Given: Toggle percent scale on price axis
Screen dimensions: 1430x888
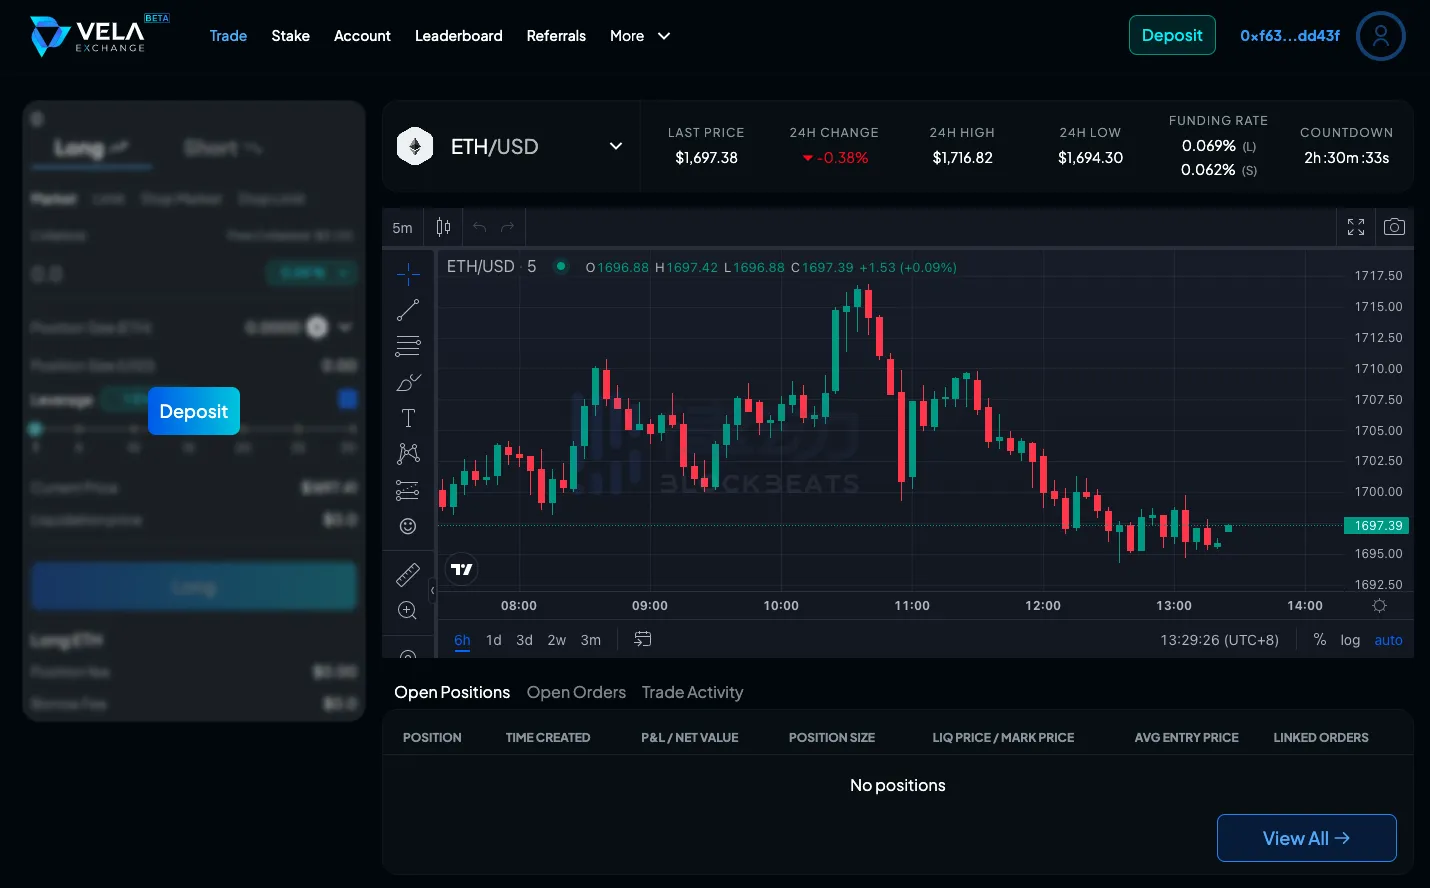Looking at the screenshot, I should [x=1319, y=640].
